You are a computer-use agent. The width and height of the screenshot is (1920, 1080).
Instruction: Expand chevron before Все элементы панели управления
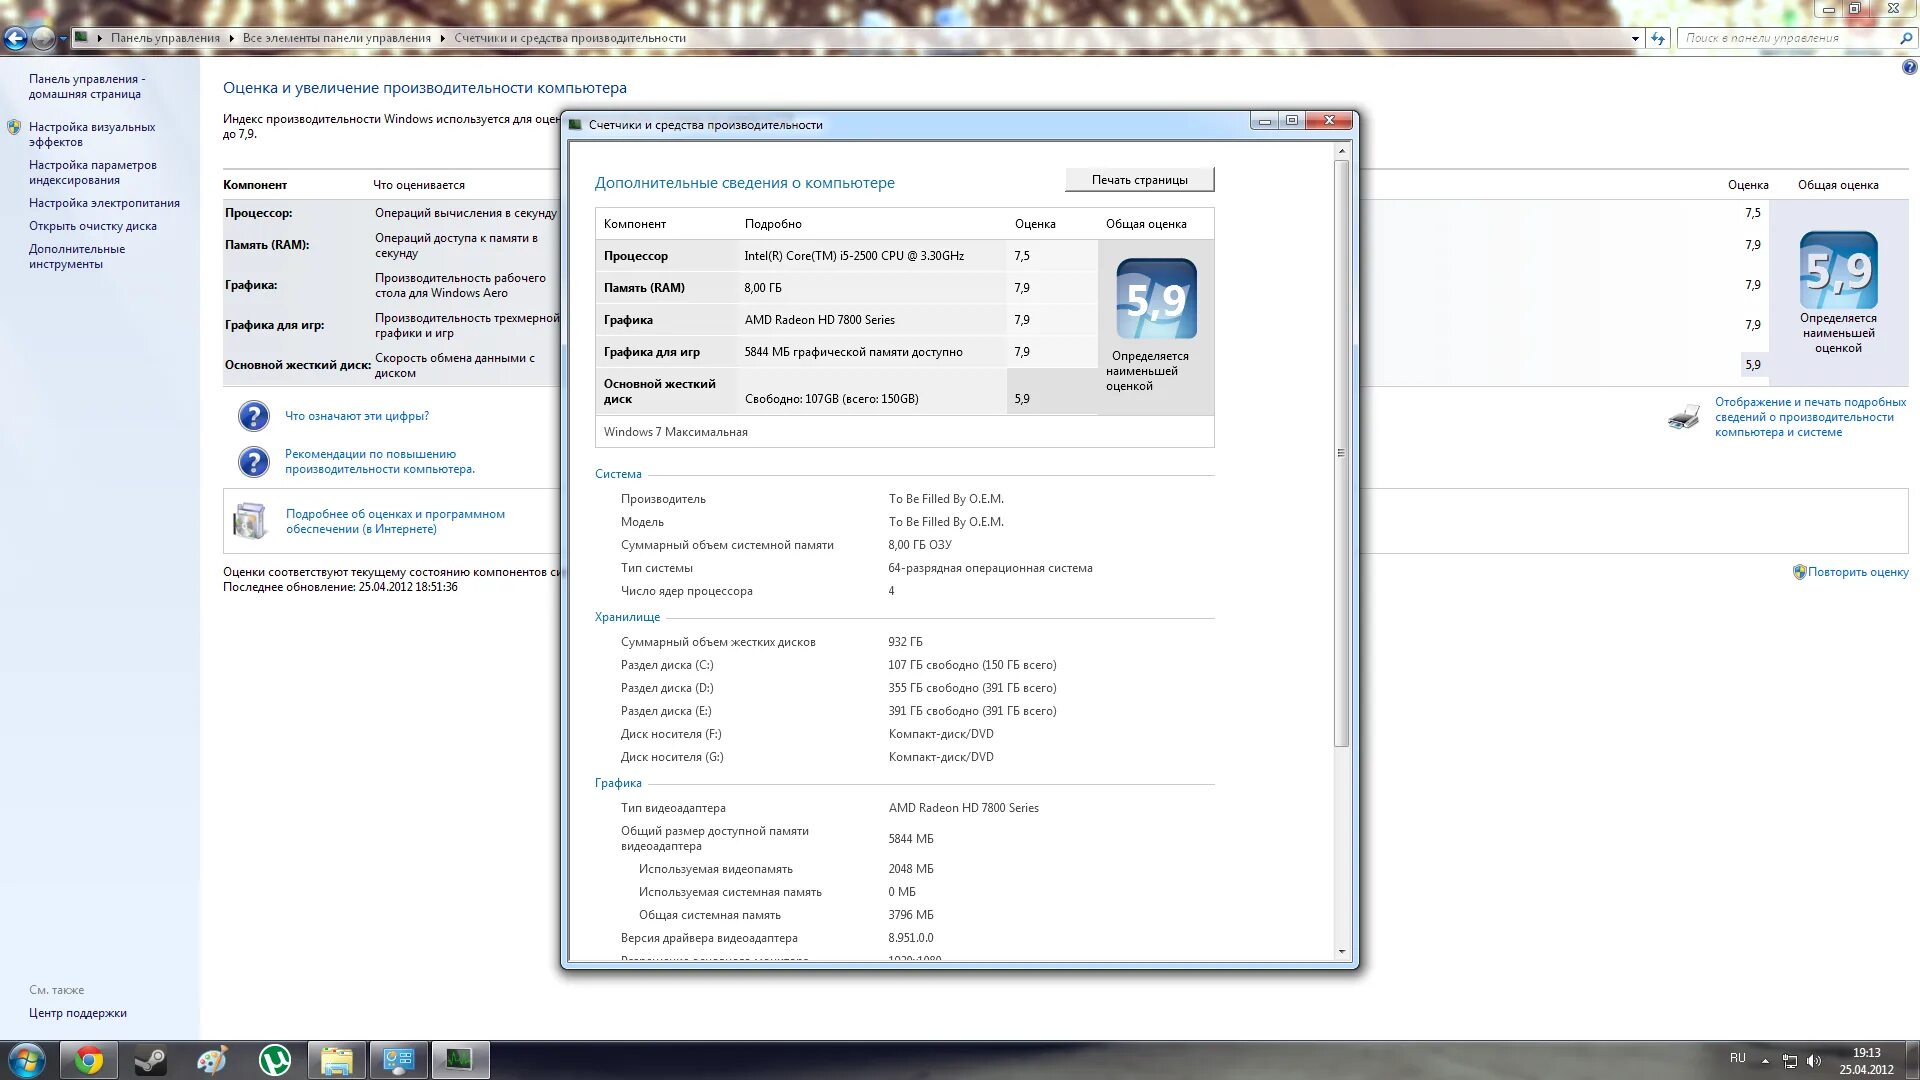[232, 38]
